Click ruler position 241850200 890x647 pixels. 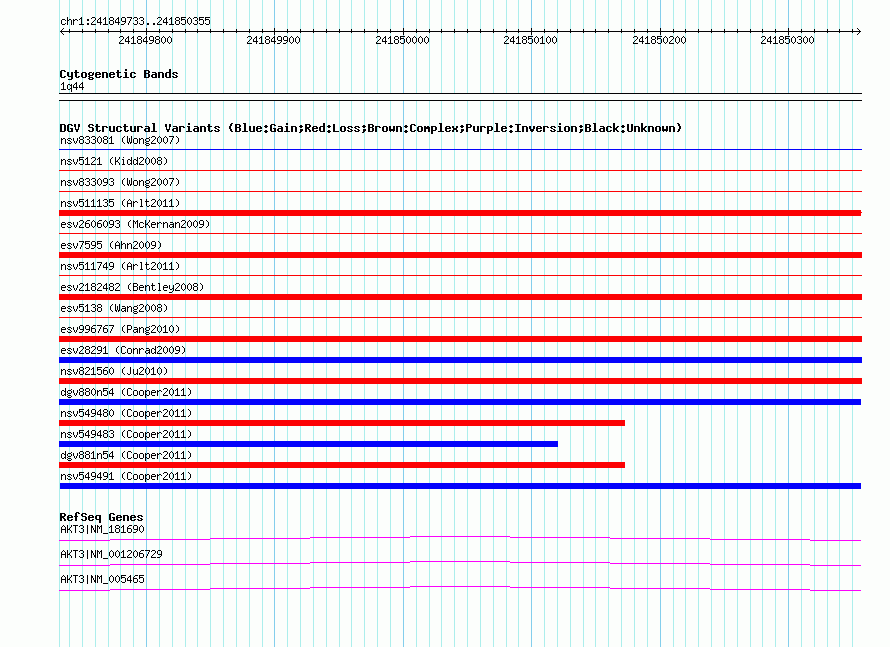[659, 40]
